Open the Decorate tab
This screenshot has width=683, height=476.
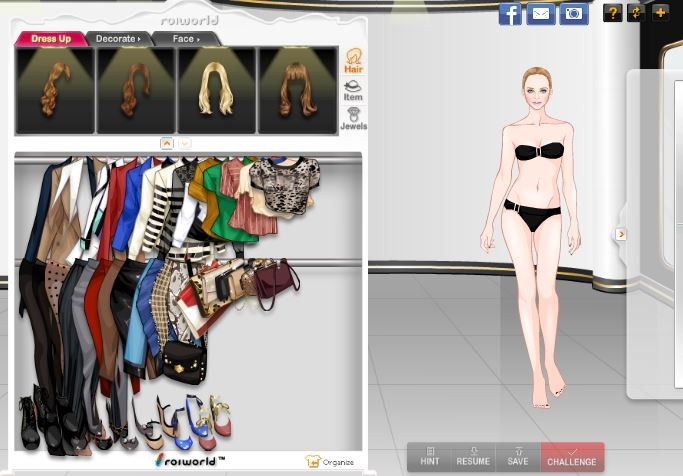(118, 39)
